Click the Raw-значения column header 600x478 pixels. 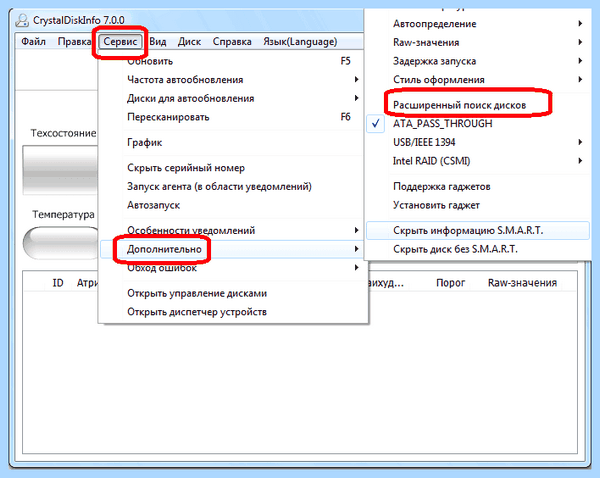pos(522,283)
